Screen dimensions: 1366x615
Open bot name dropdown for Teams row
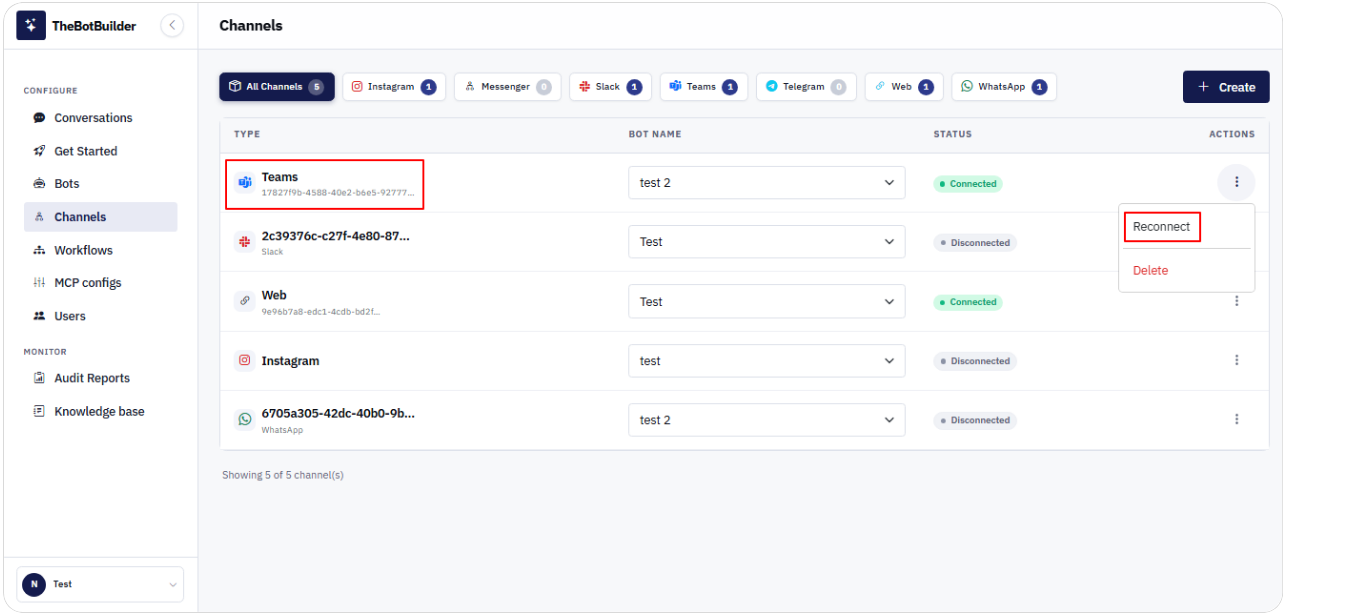tap(767, 183)
